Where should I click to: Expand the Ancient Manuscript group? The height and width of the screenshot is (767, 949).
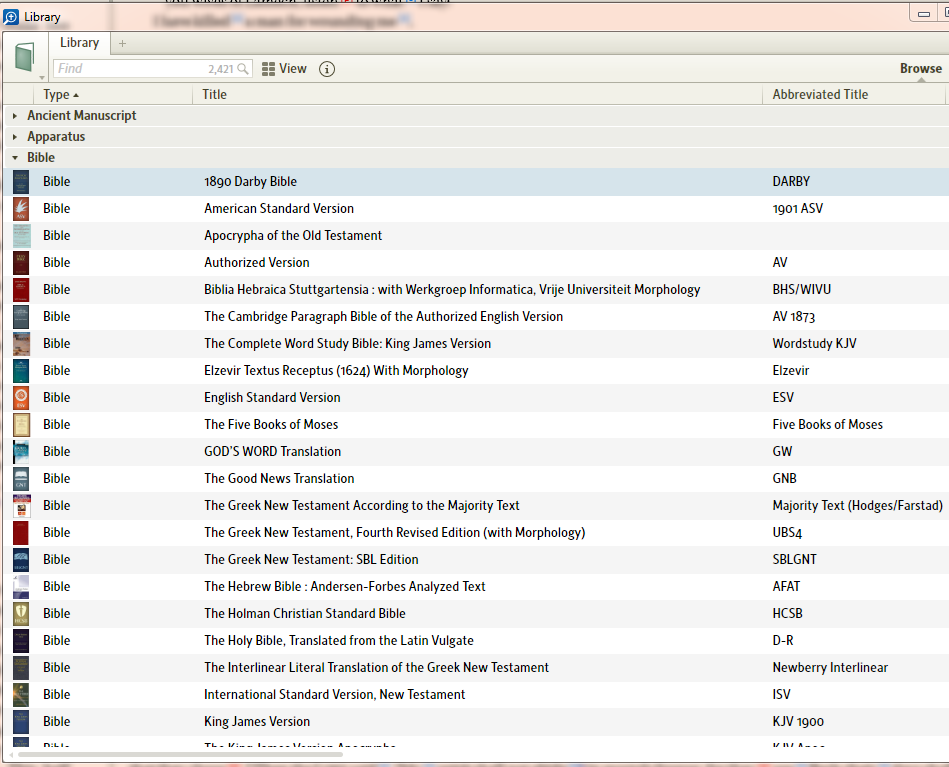[x=15, y=116]
